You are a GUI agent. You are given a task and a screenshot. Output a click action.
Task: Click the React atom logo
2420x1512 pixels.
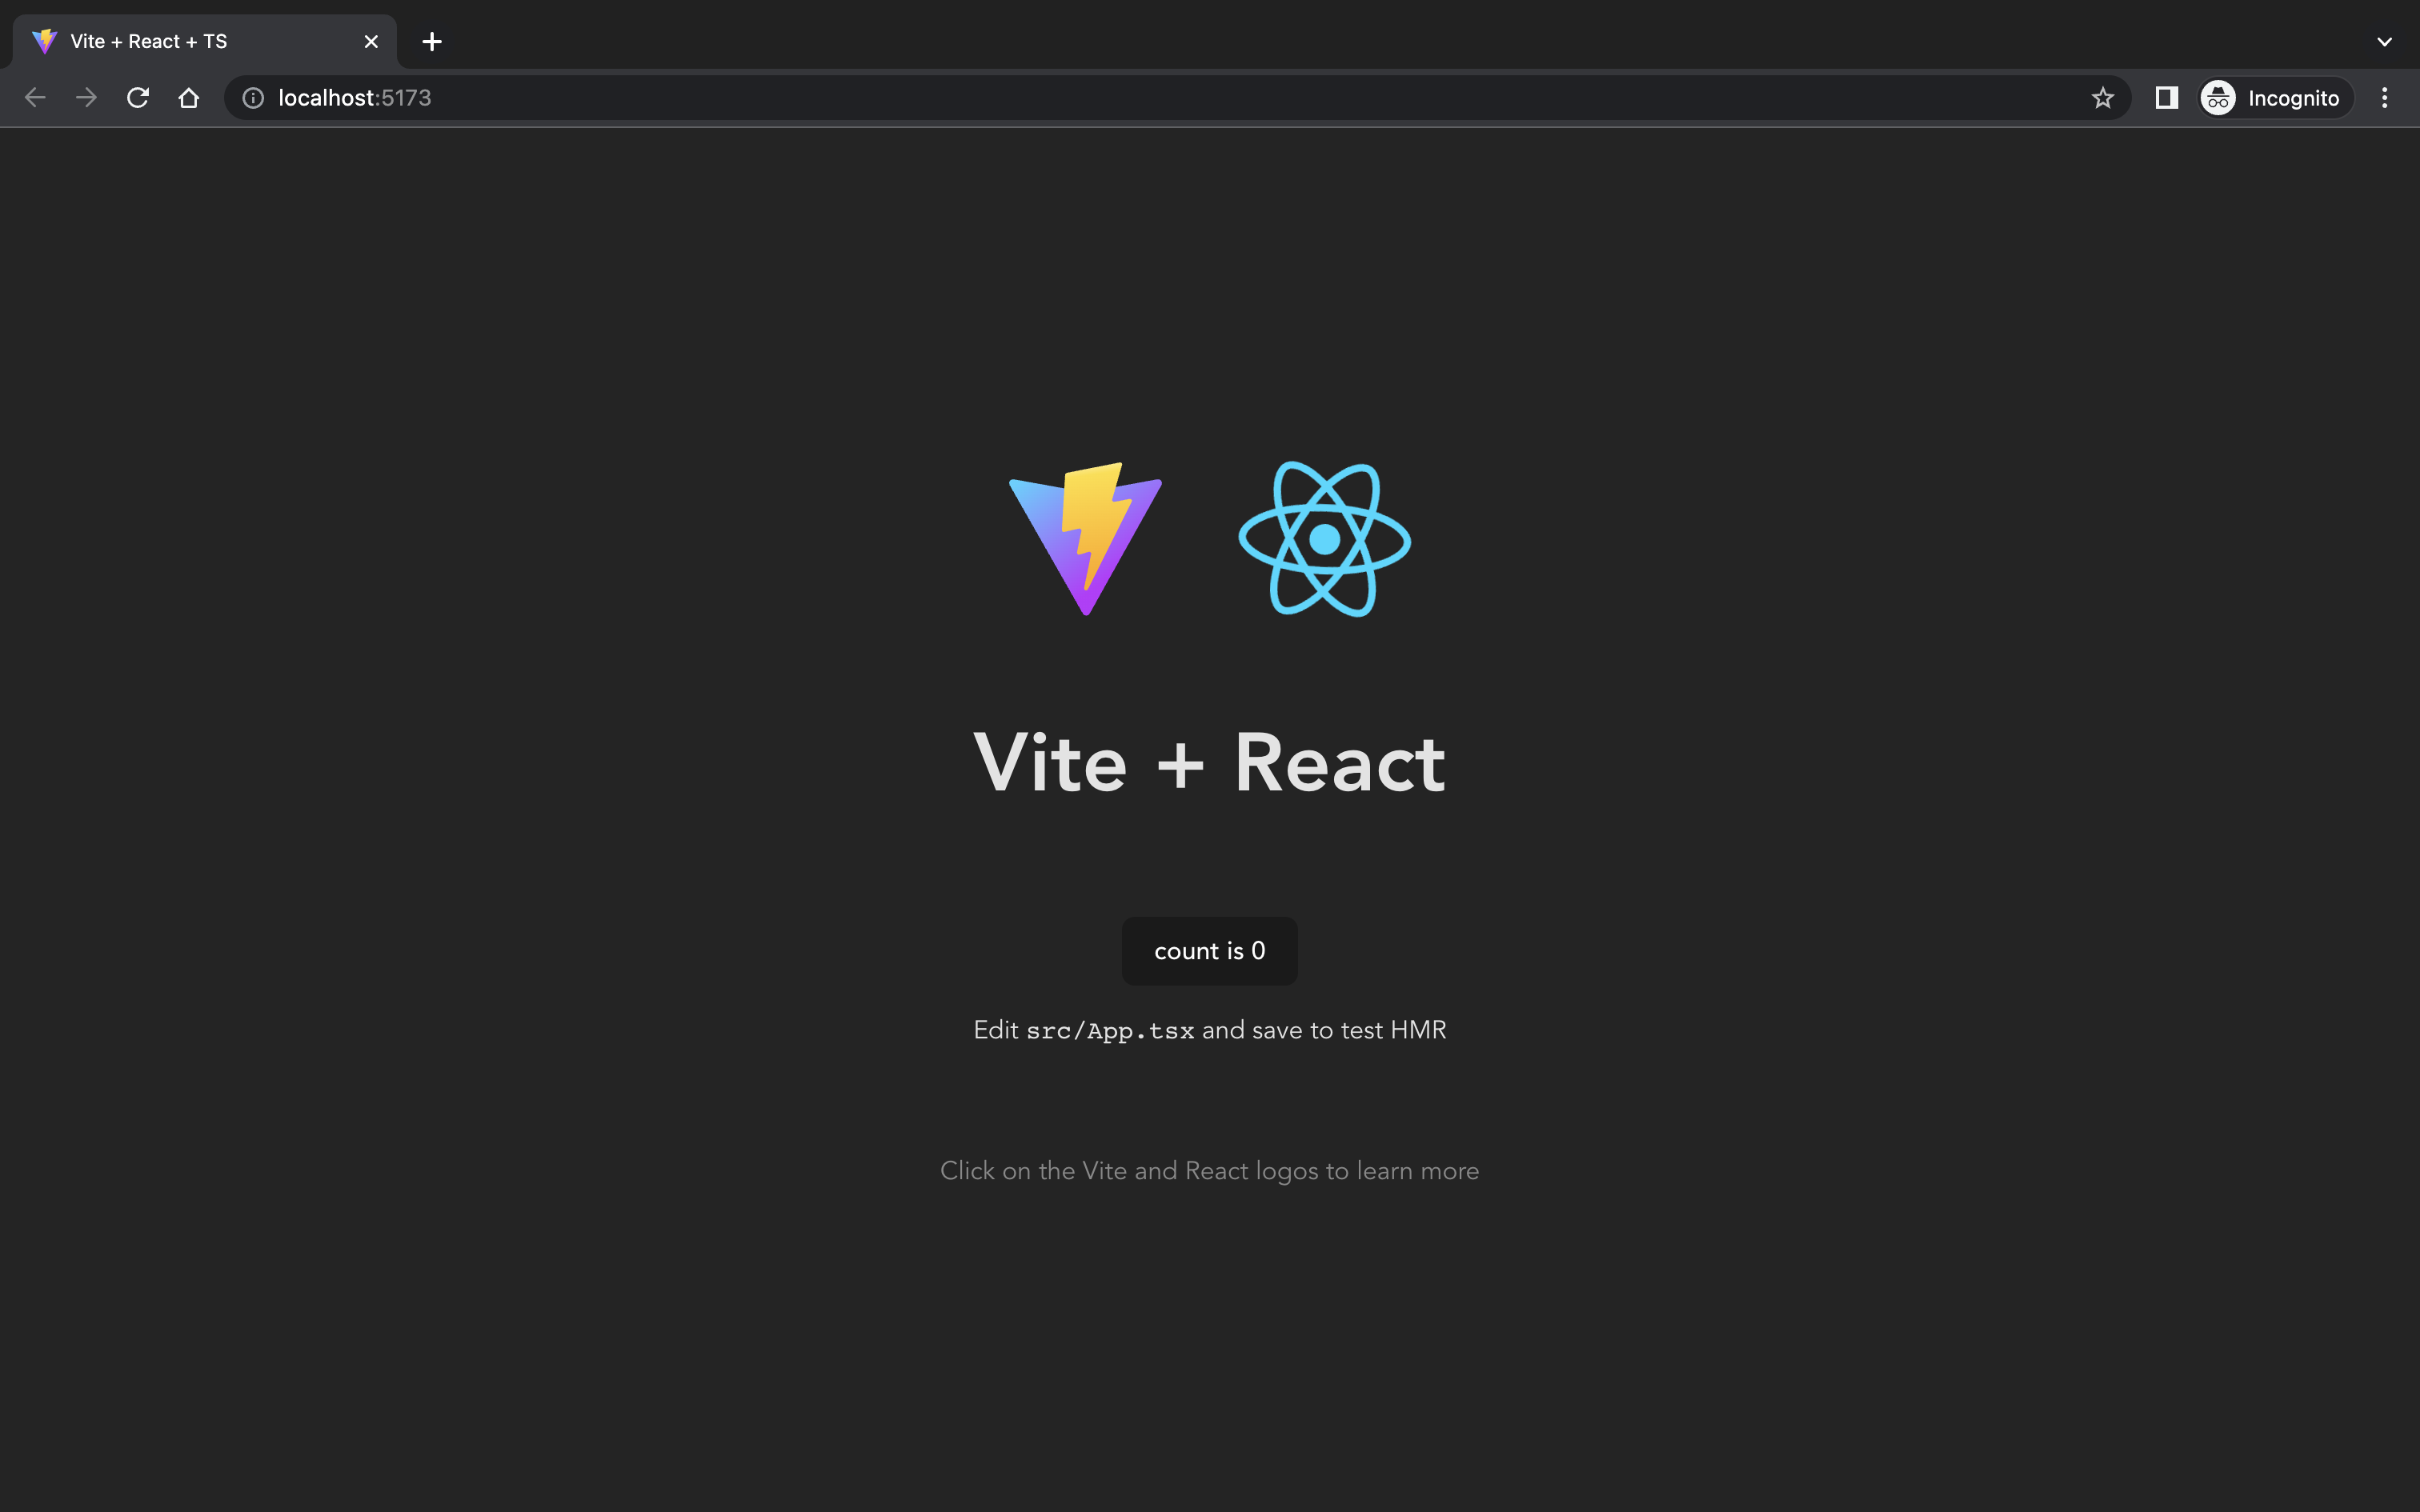tap(1324, 539)
